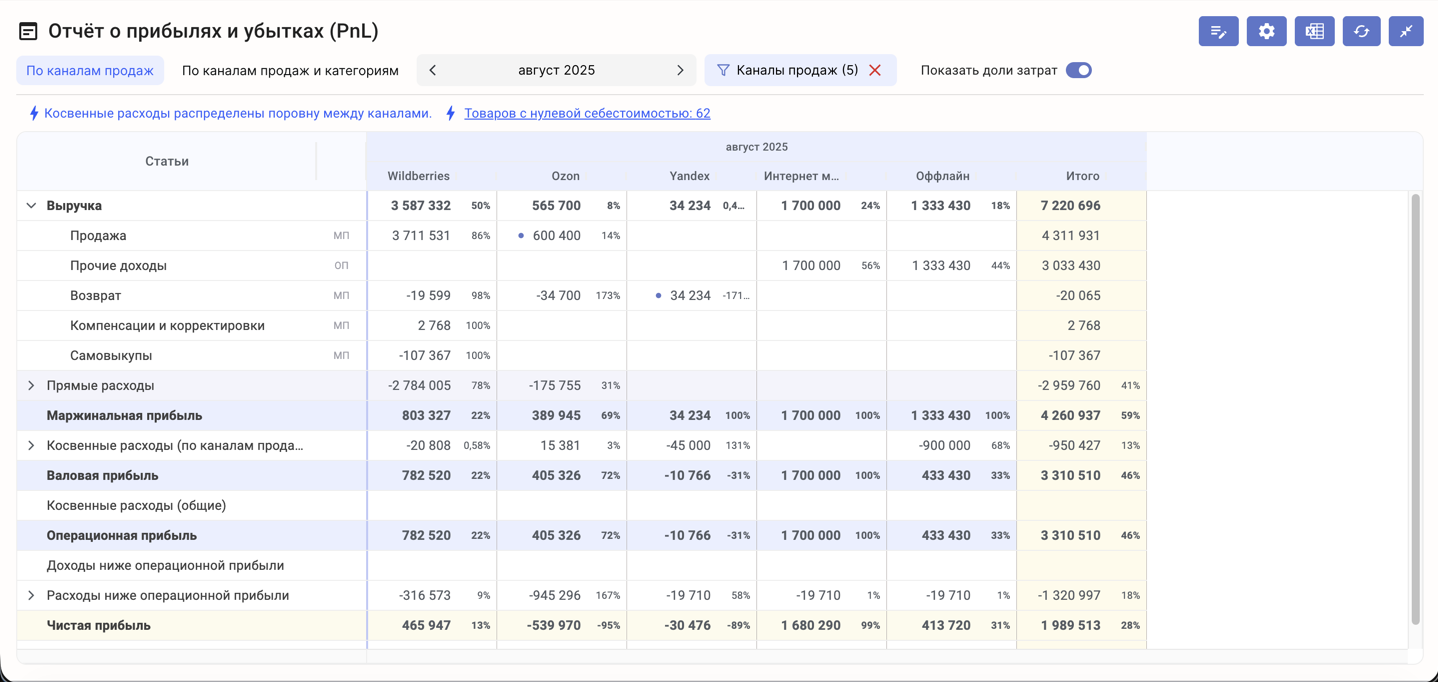The image size is (1438, 682).
Task: Click the август 2025 period selector
Action: pos(556,70)
